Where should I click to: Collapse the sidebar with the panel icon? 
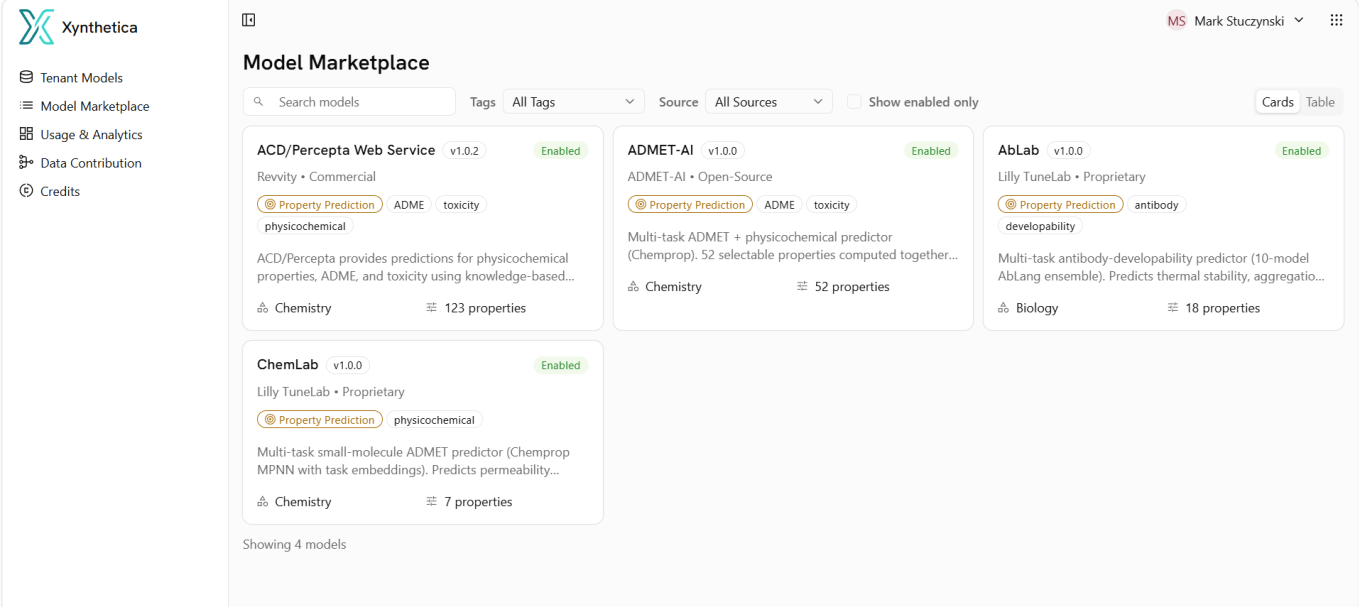249,20
